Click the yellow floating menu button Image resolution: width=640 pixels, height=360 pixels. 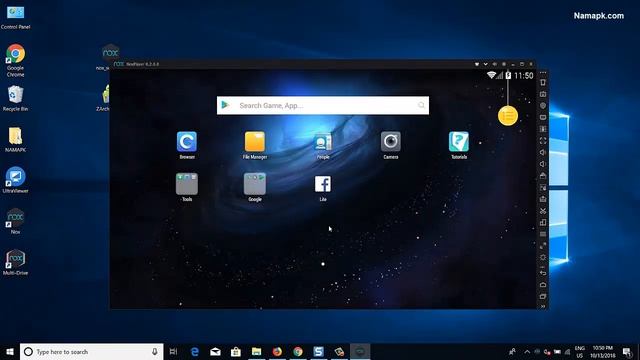(508, 116)
